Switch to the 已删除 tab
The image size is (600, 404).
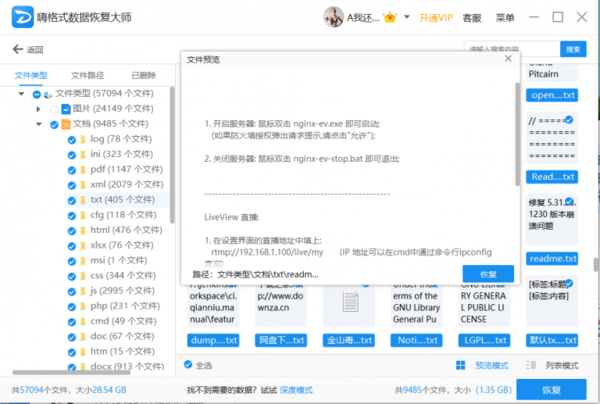(144, 75)
